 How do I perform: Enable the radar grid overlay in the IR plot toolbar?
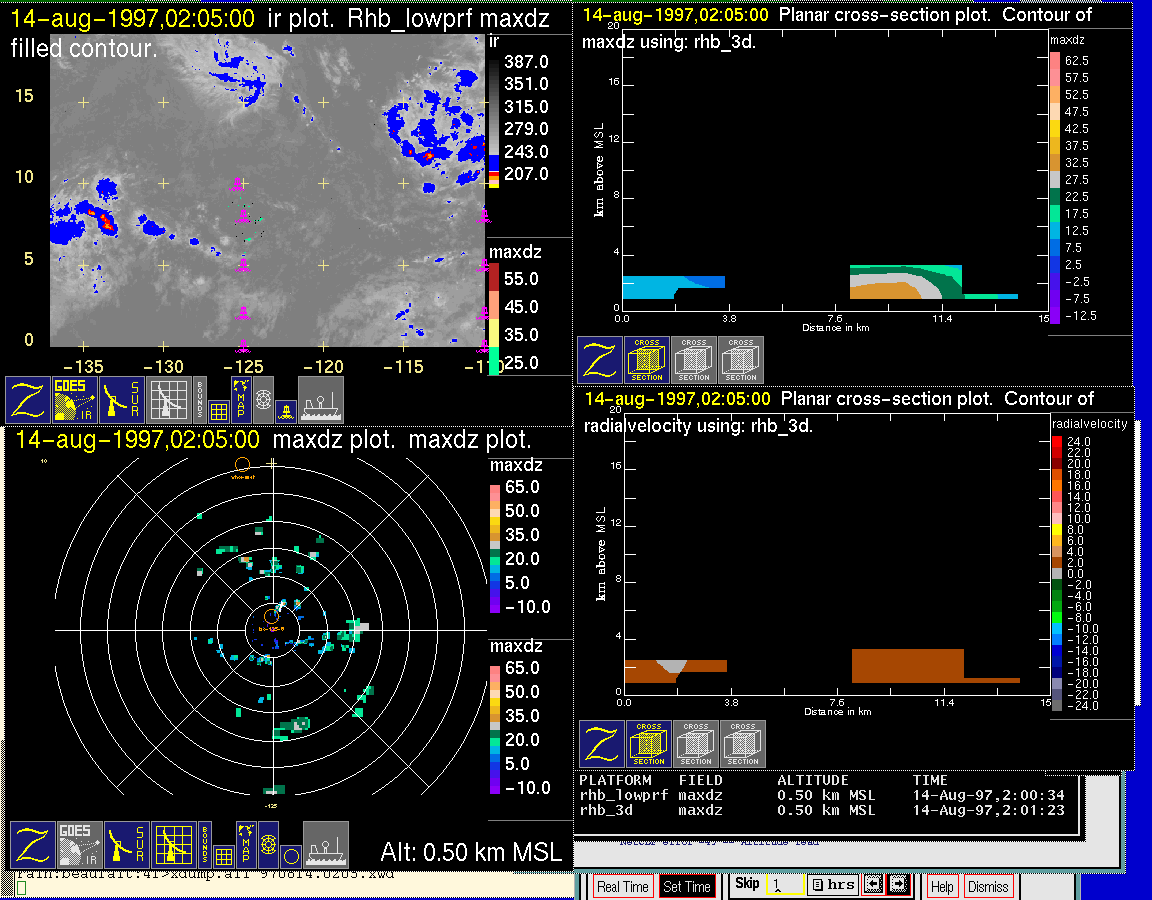click(x=169, y=400)
